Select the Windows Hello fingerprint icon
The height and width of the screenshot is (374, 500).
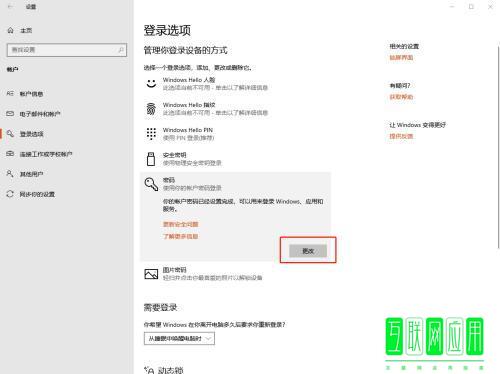click(151, 108)
